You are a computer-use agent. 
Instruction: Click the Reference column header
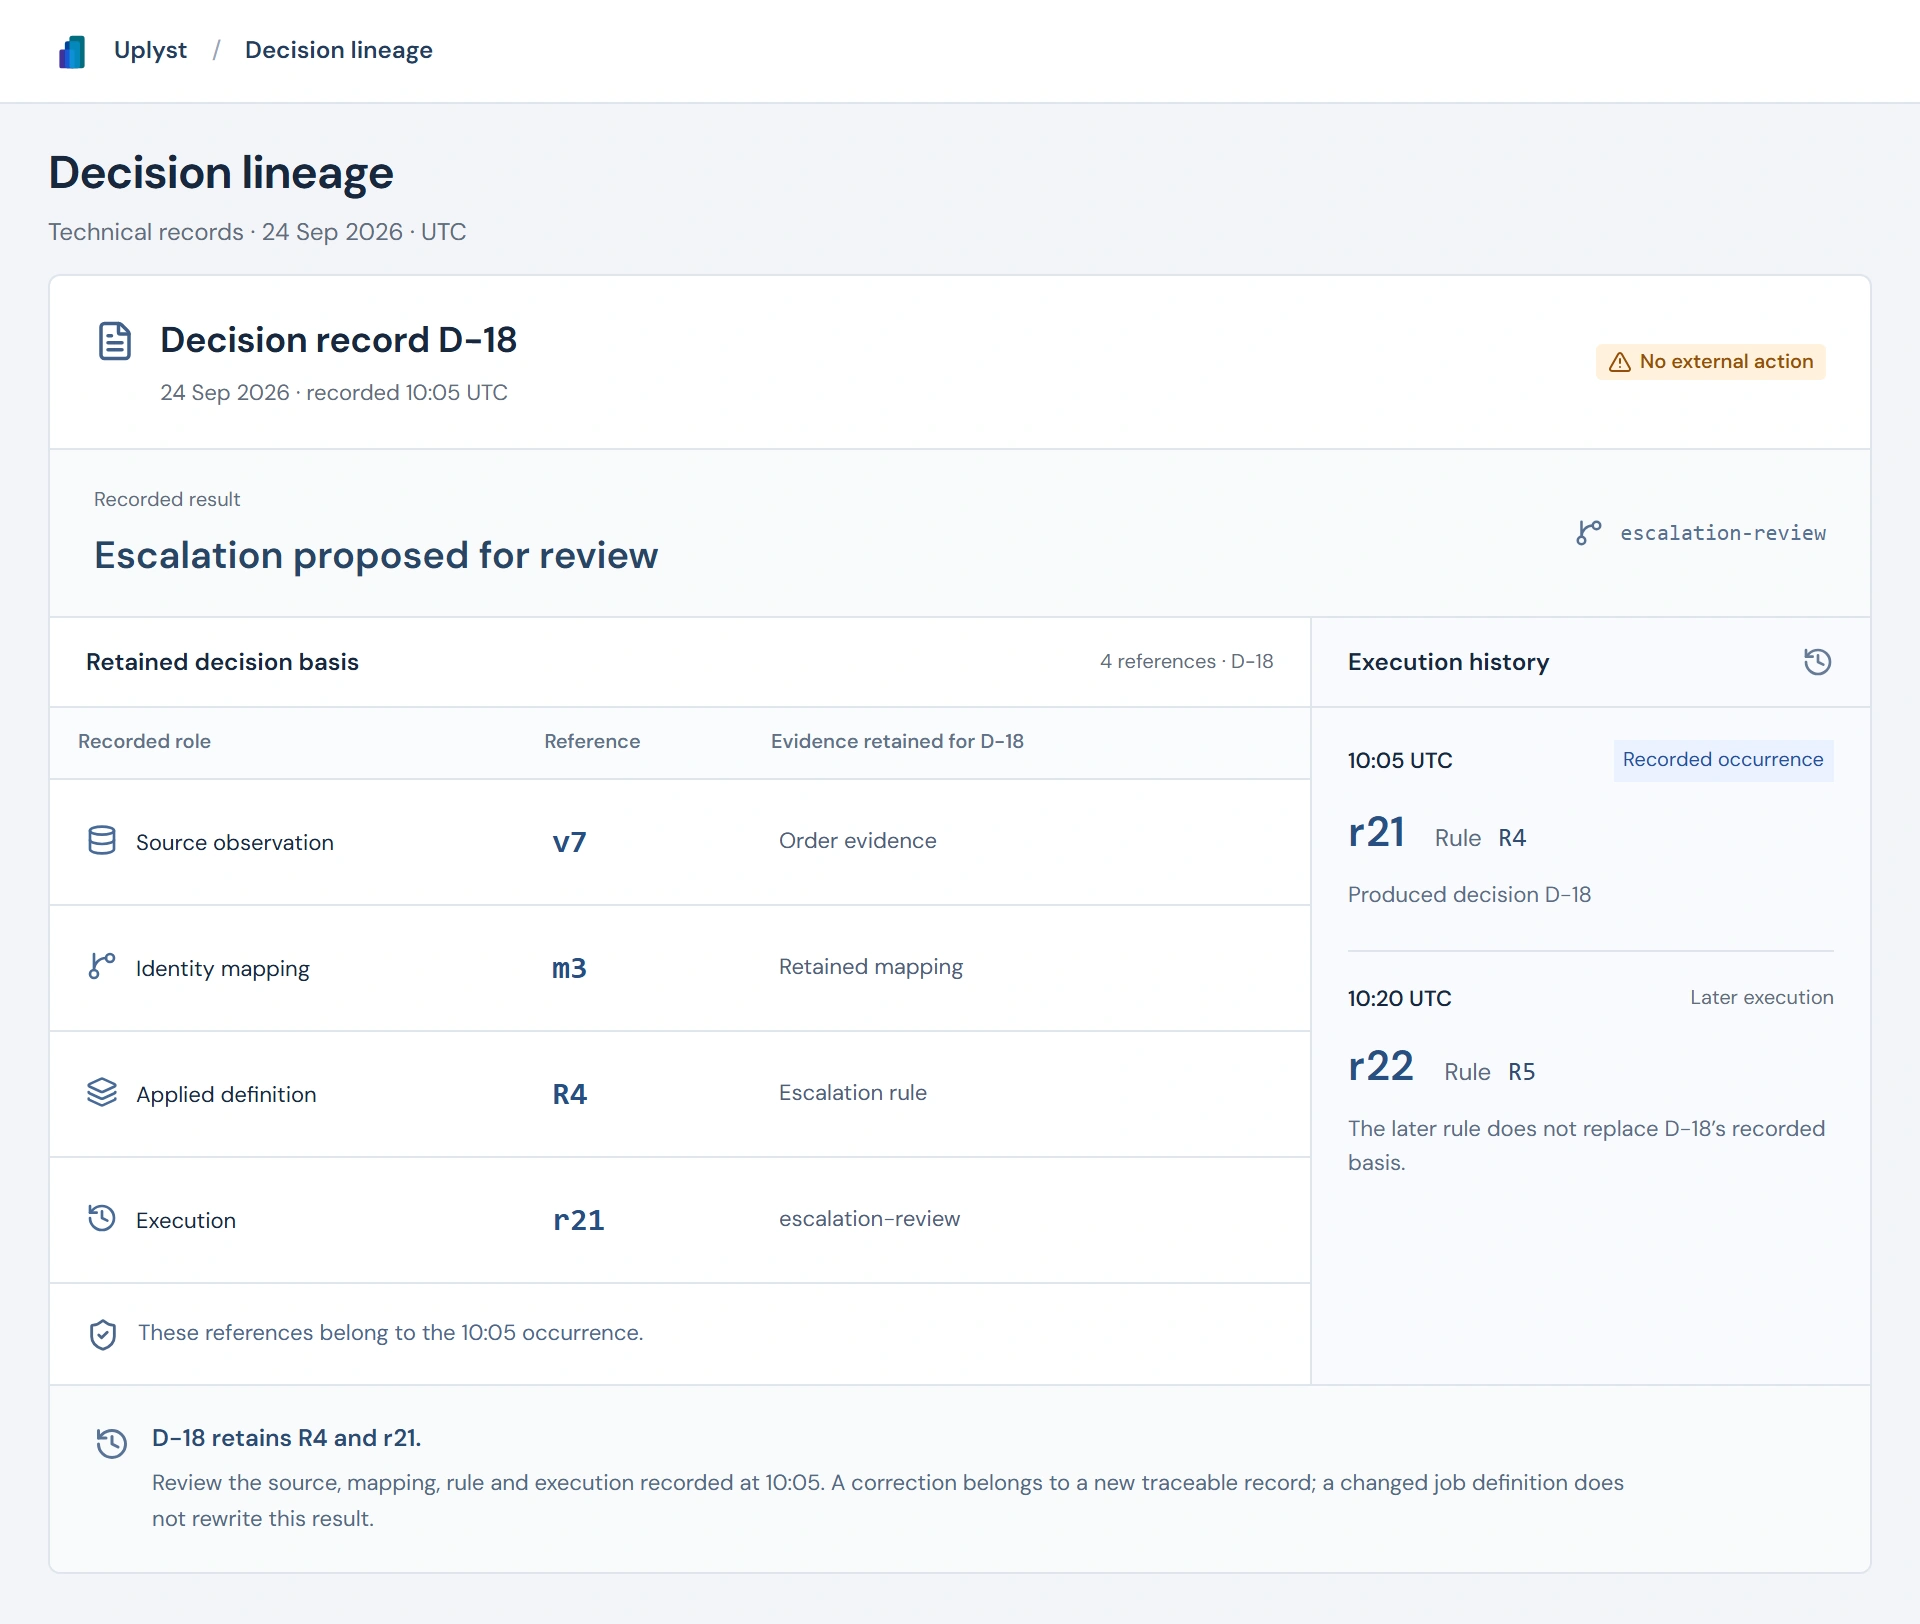tap(592, 741)
